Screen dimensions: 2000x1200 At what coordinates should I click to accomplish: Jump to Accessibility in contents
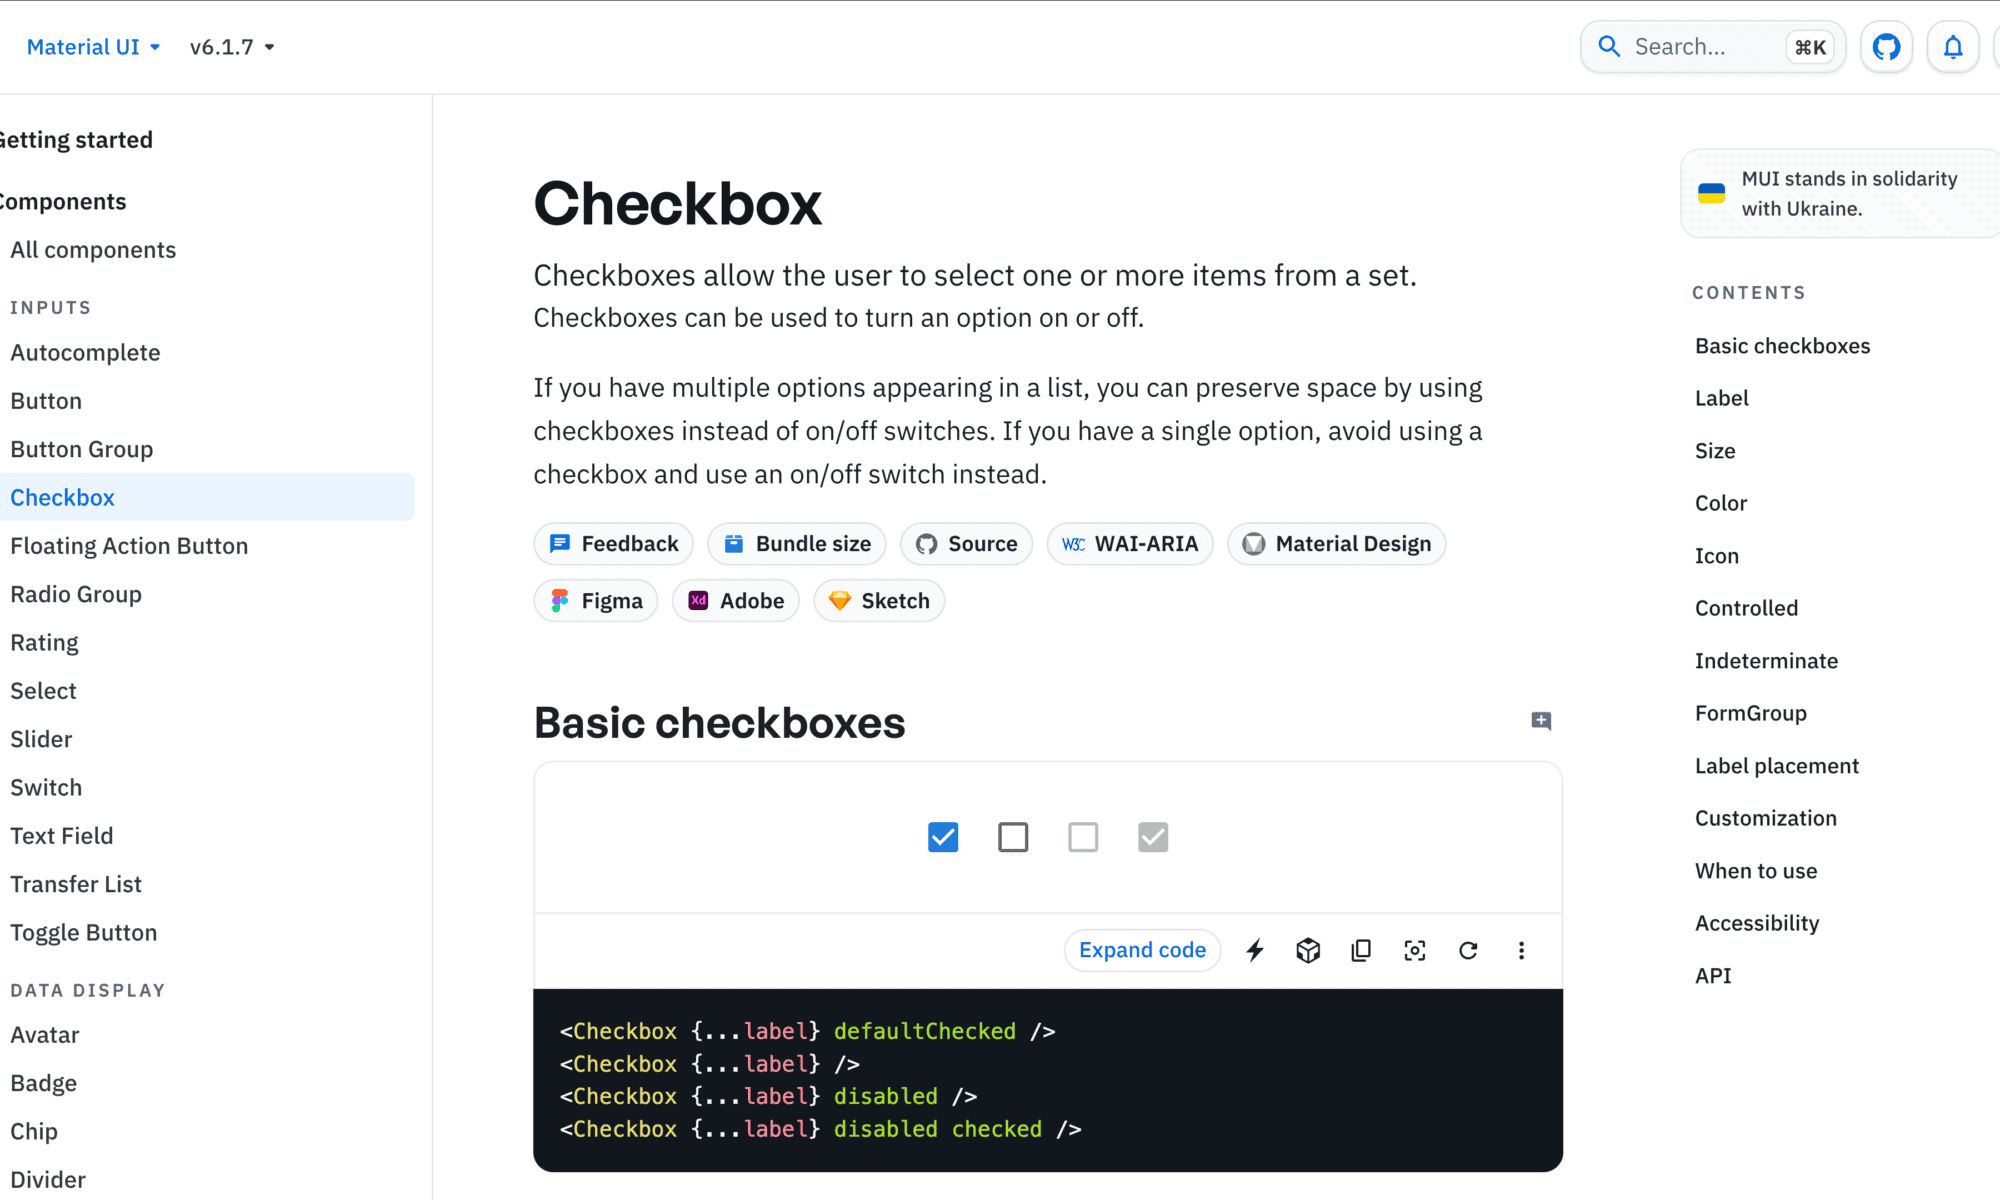pos(1757,923)
